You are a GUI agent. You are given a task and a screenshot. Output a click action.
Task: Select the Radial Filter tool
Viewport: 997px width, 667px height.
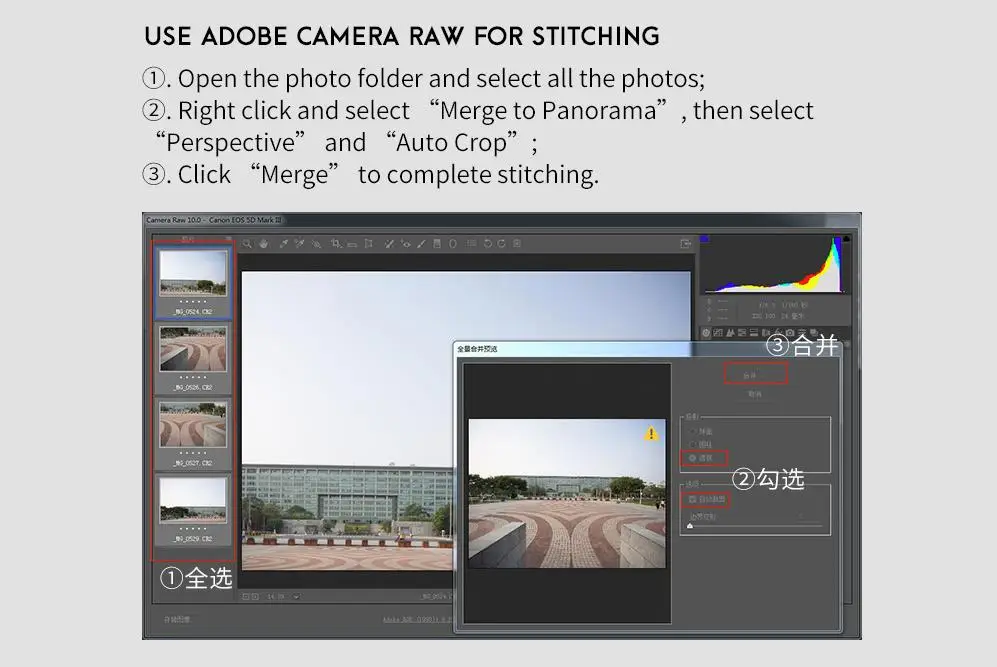[x=453, y=244]
